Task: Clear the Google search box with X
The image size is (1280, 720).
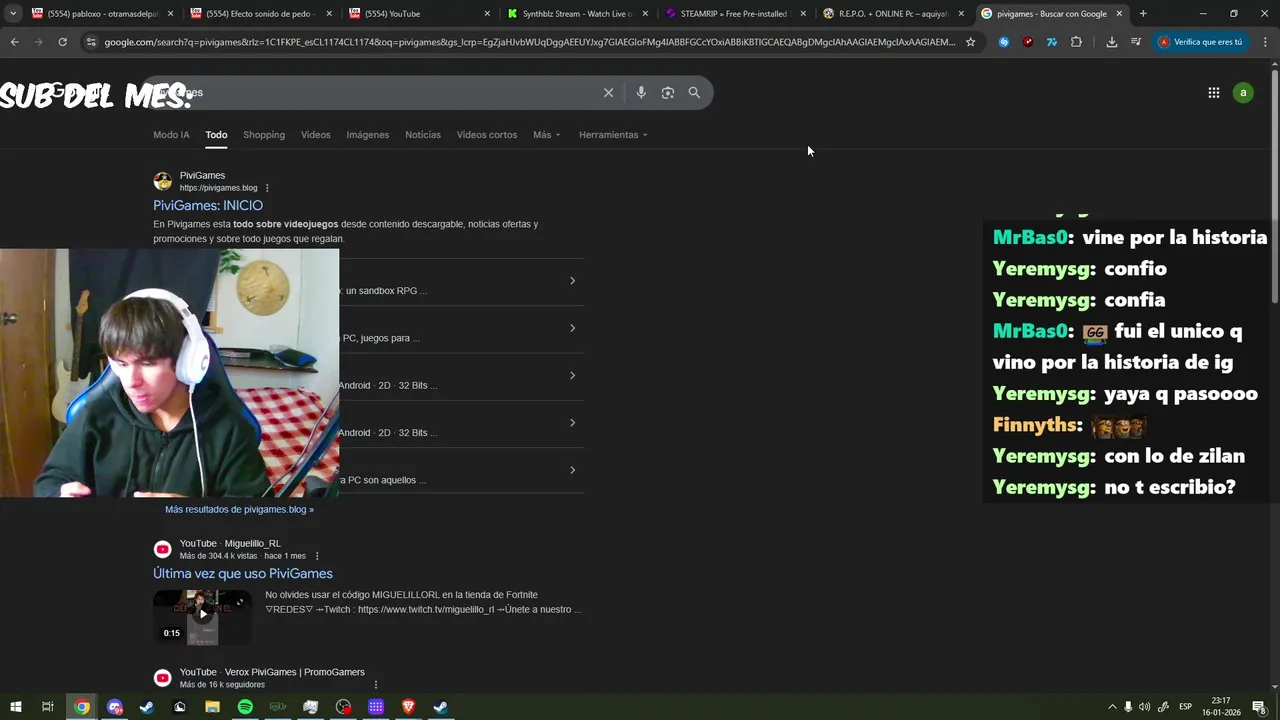Action: pos(608,92)
